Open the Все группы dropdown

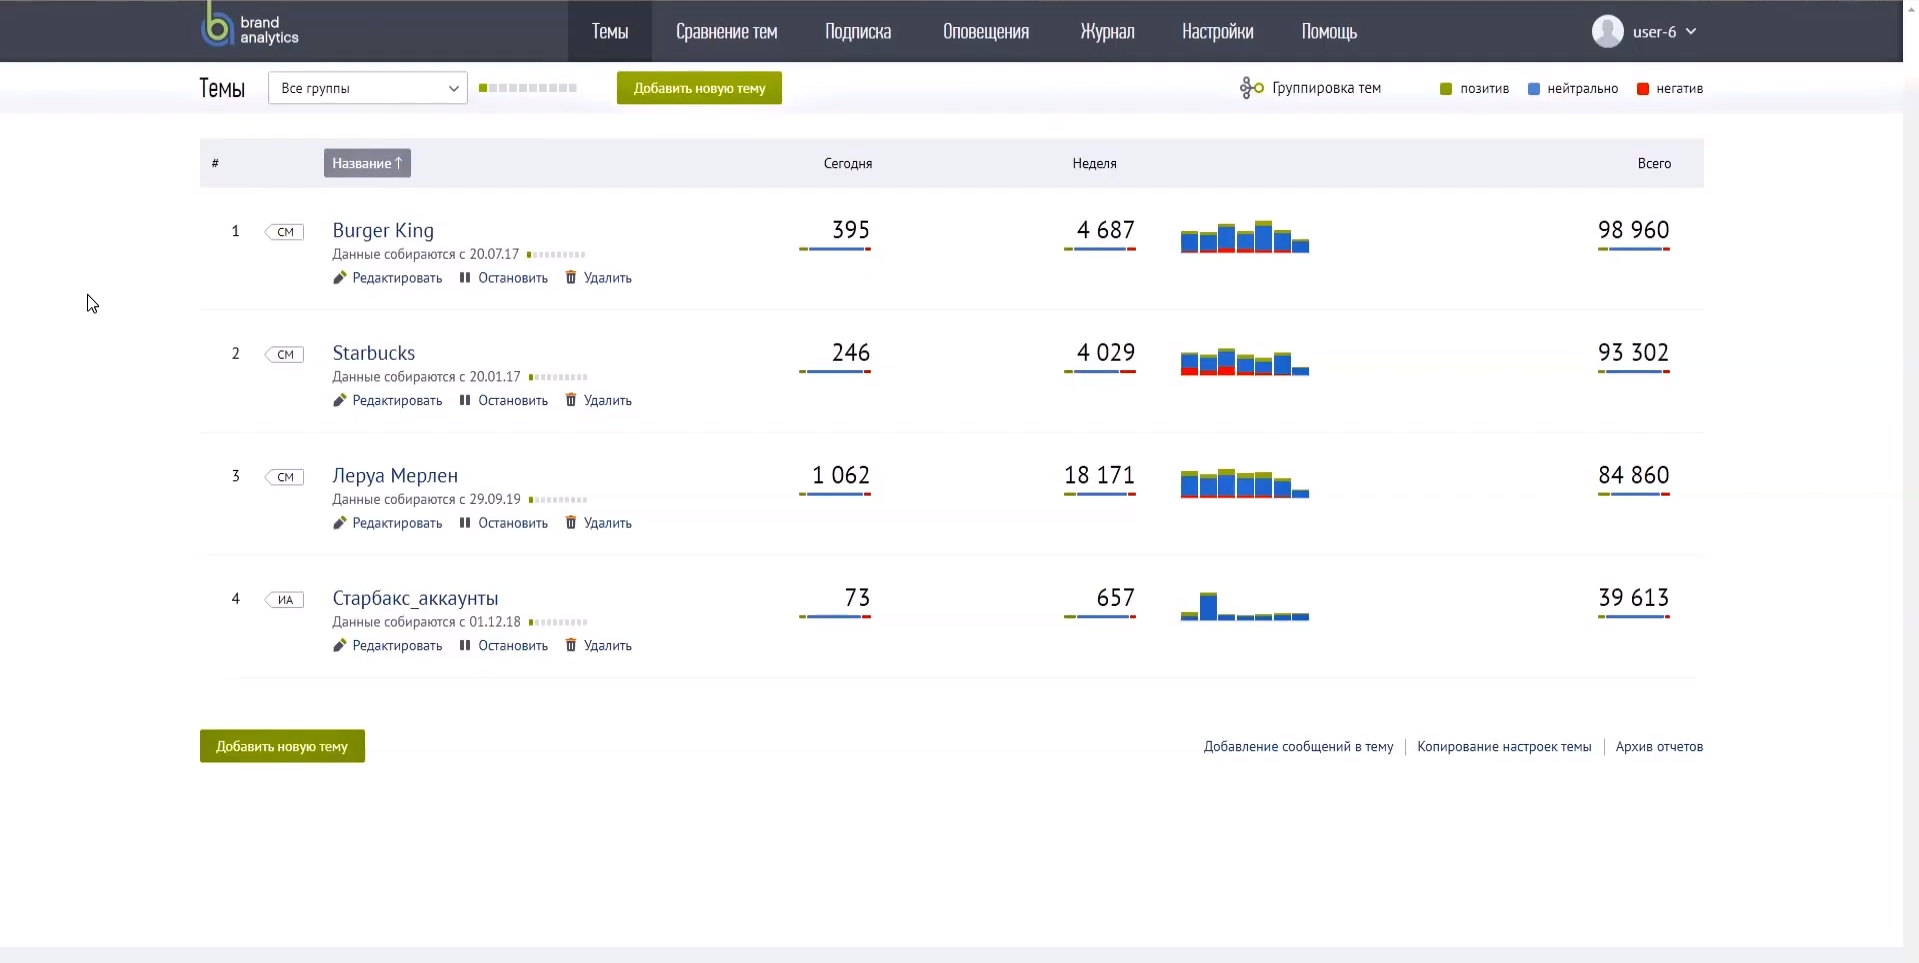[x=368, y=88]
